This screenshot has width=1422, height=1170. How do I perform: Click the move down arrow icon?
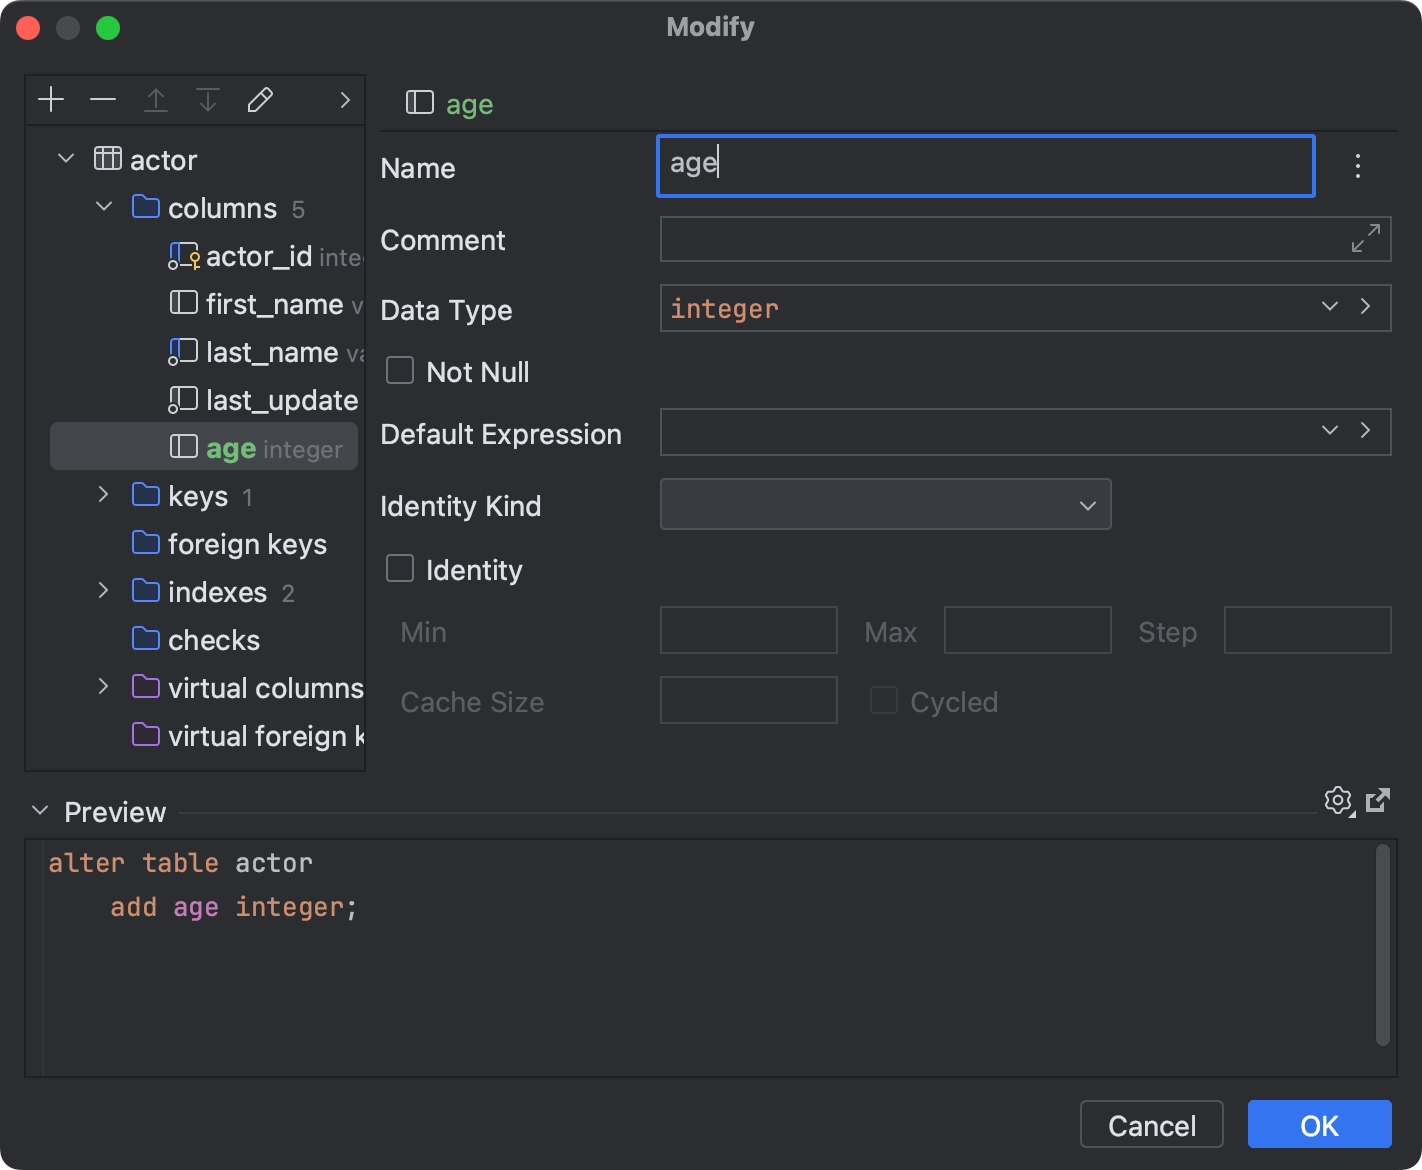coord(208,99)
